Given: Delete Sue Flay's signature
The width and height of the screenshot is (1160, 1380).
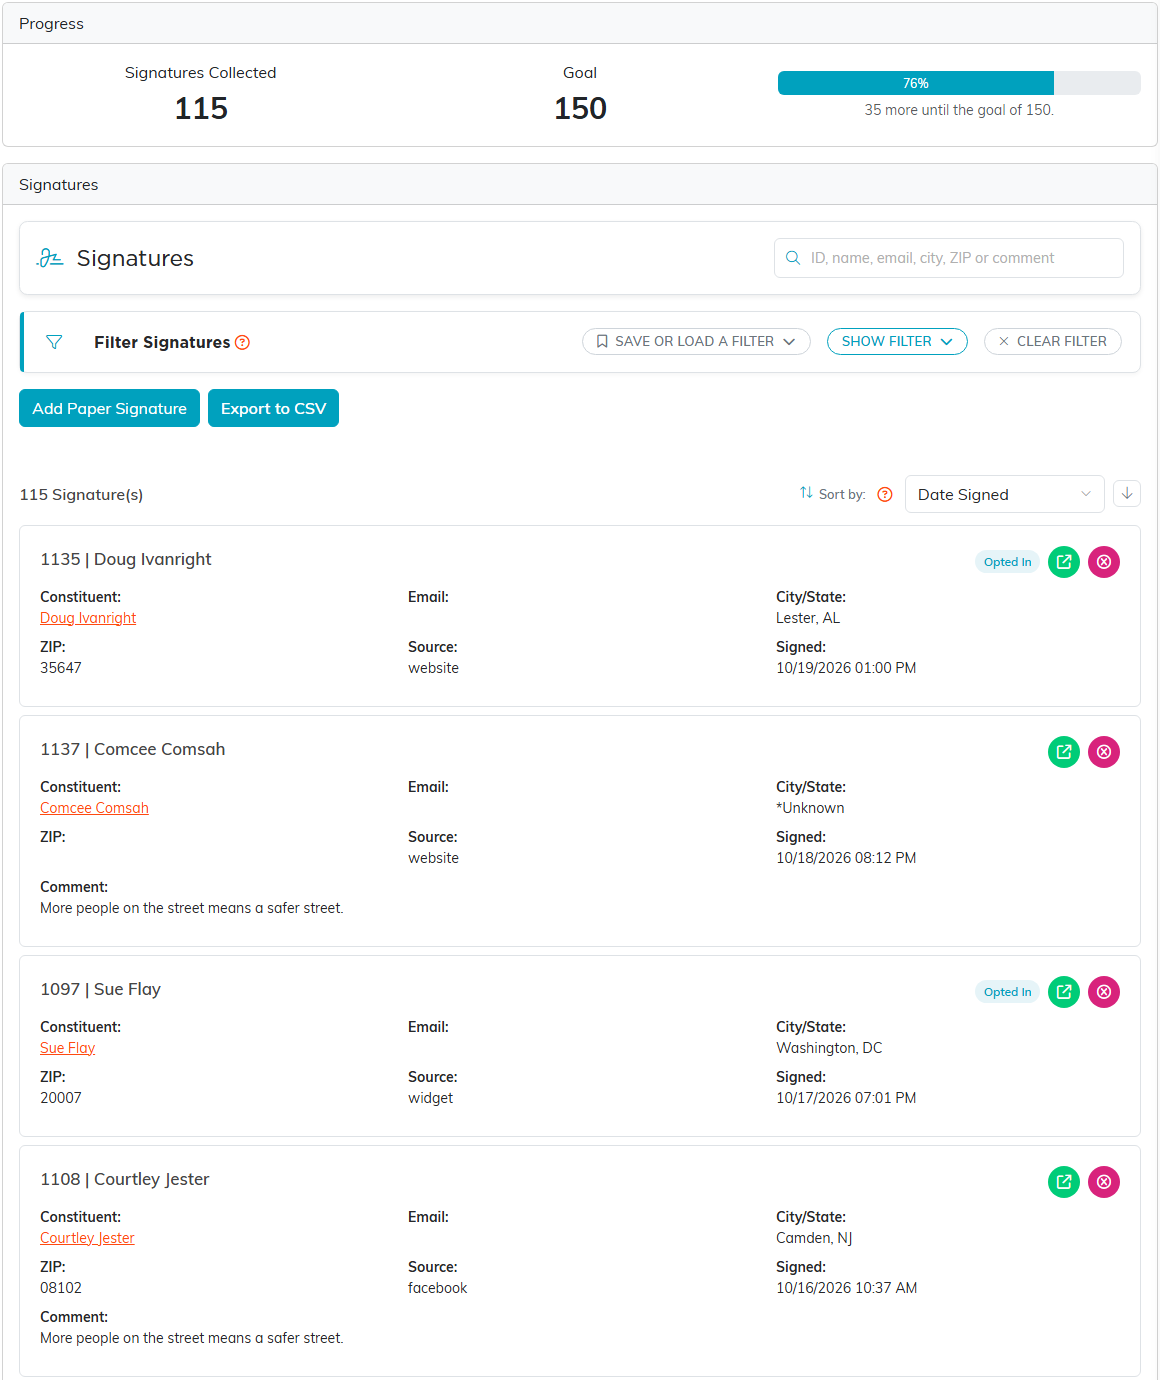Looking at the screenshot, I should pos(1104,992).
